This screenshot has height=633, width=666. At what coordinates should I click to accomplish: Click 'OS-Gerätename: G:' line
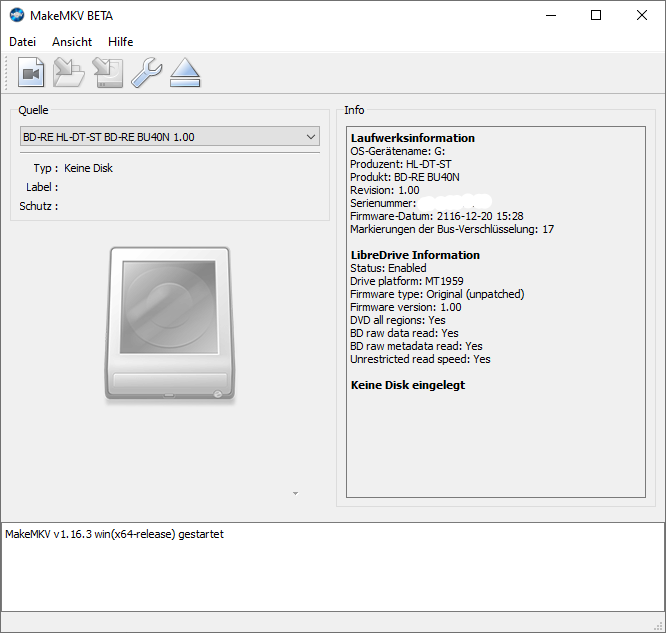(x=397, y=151)
